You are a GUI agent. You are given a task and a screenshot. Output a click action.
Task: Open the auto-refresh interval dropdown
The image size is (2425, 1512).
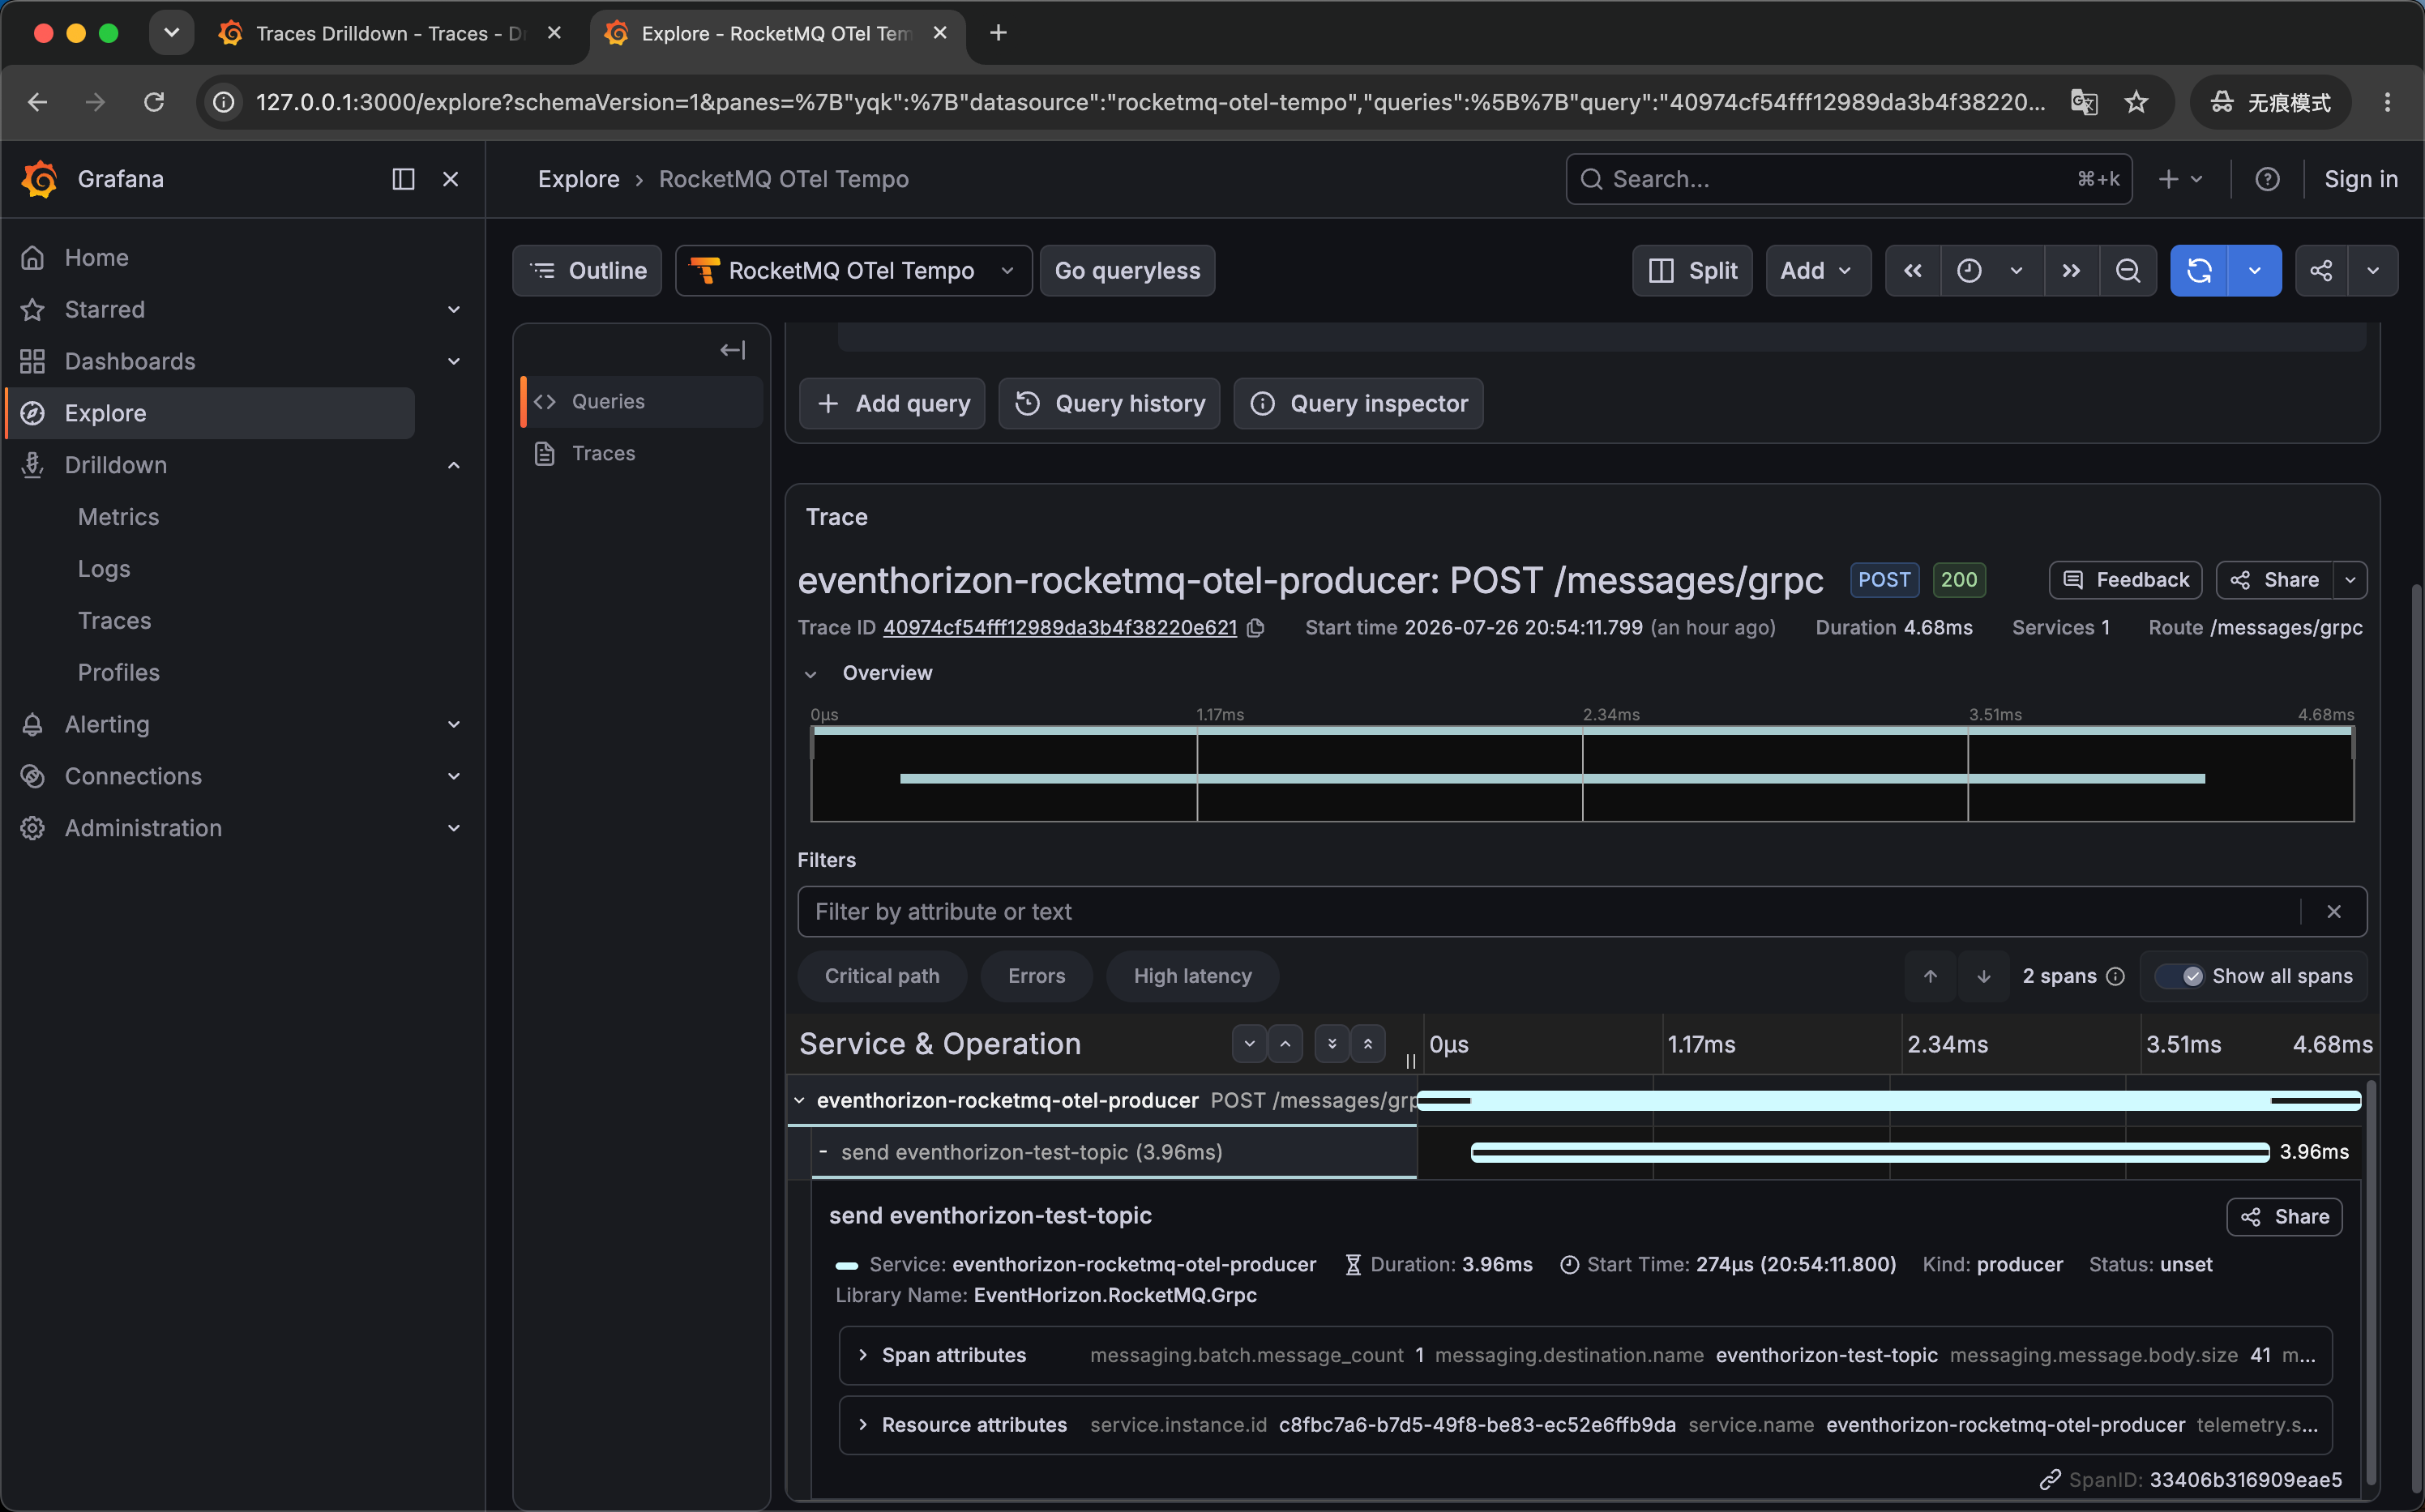(x=2255, y=271)
